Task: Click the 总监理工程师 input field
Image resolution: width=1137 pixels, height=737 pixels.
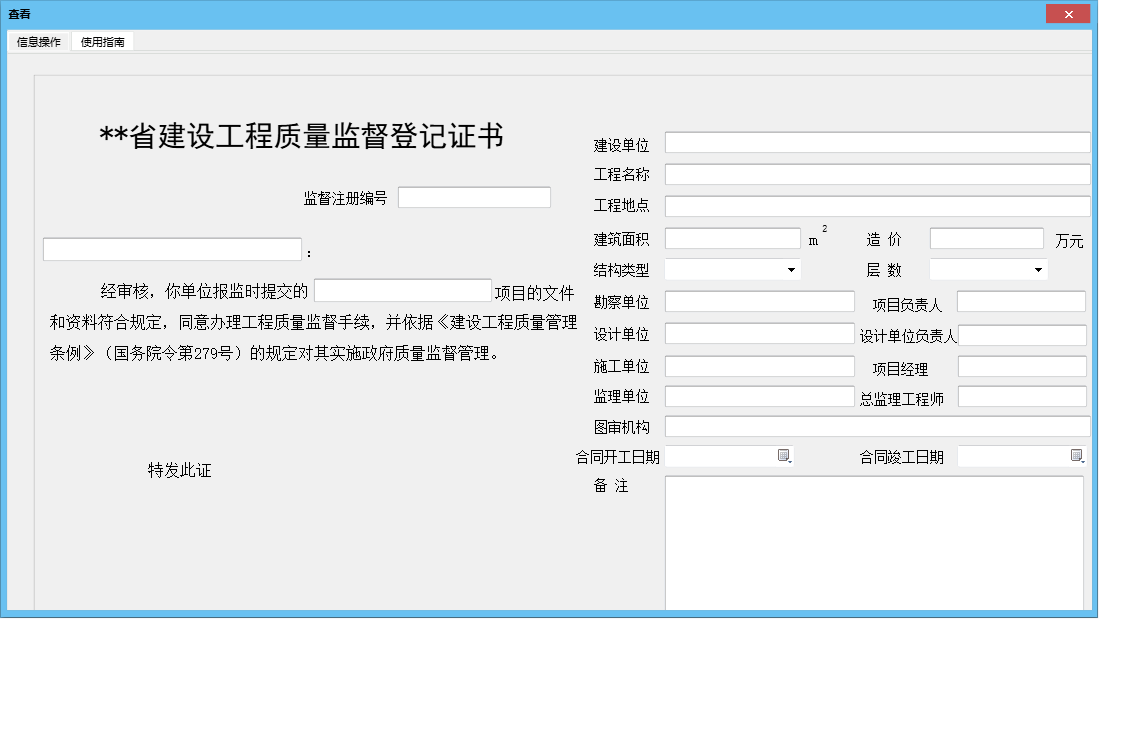Action: click(1021, 396)
